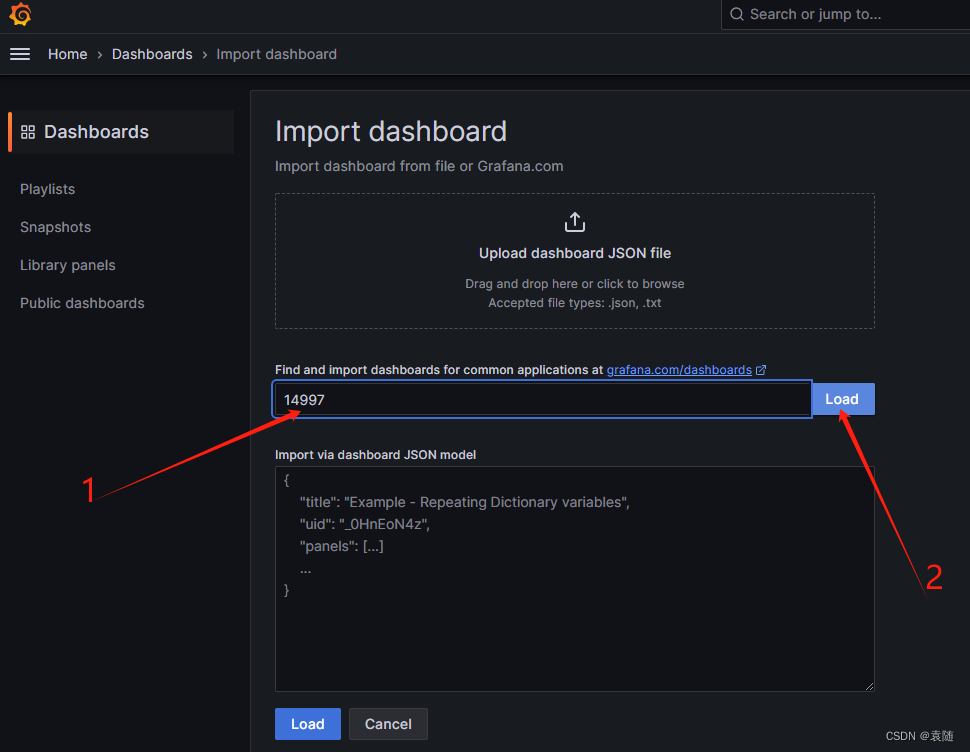Click the upload icon above 'Upload dashboard JSON file'

pyautogui.click(x=575, y=221)
